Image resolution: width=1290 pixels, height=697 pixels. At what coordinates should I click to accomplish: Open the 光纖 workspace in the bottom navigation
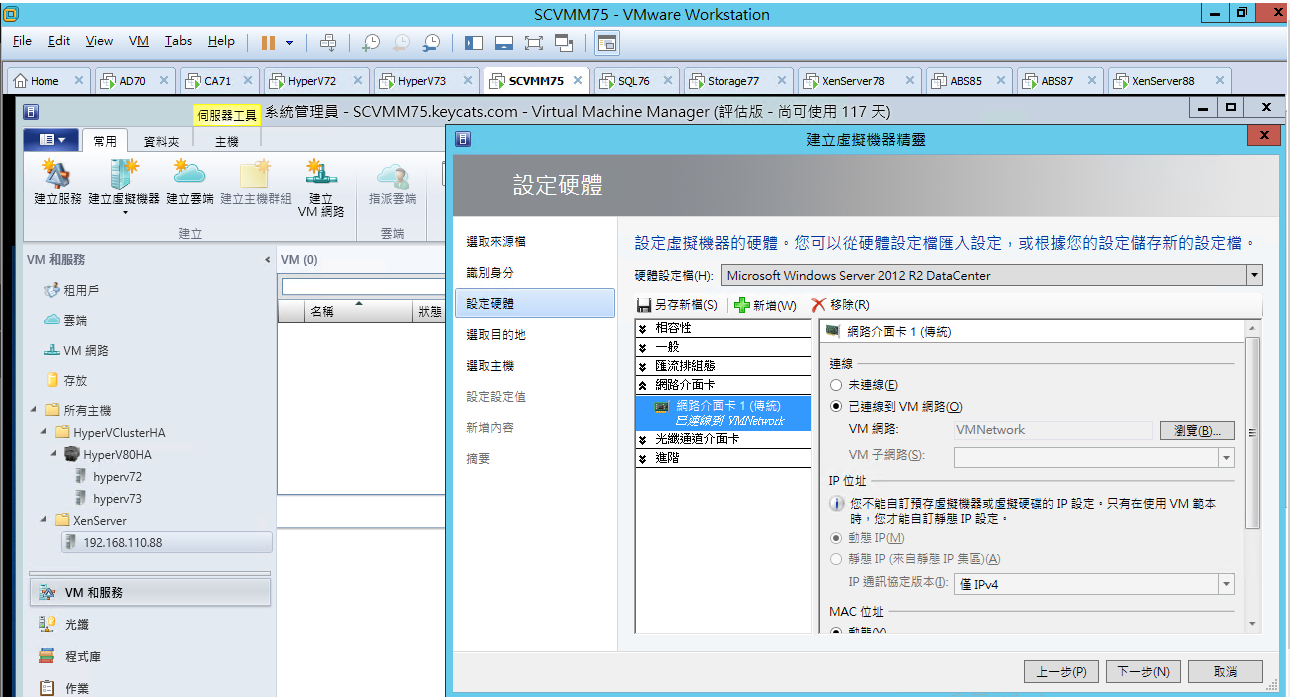(150, 624)
